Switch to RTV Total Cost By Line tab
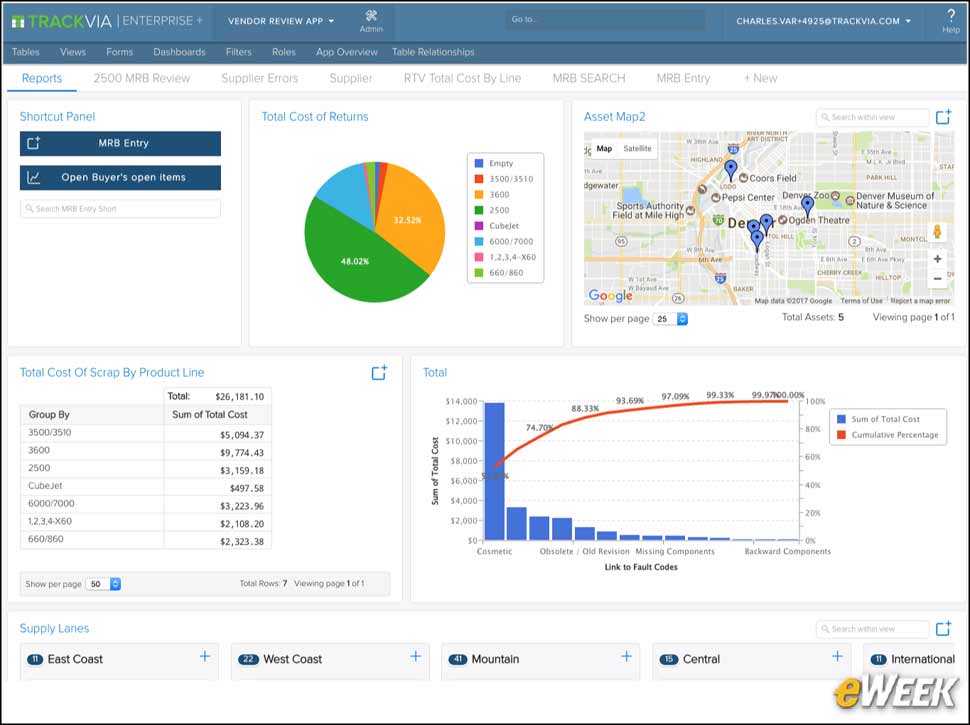Screen dimensions: 970x725 coord(462,79)
